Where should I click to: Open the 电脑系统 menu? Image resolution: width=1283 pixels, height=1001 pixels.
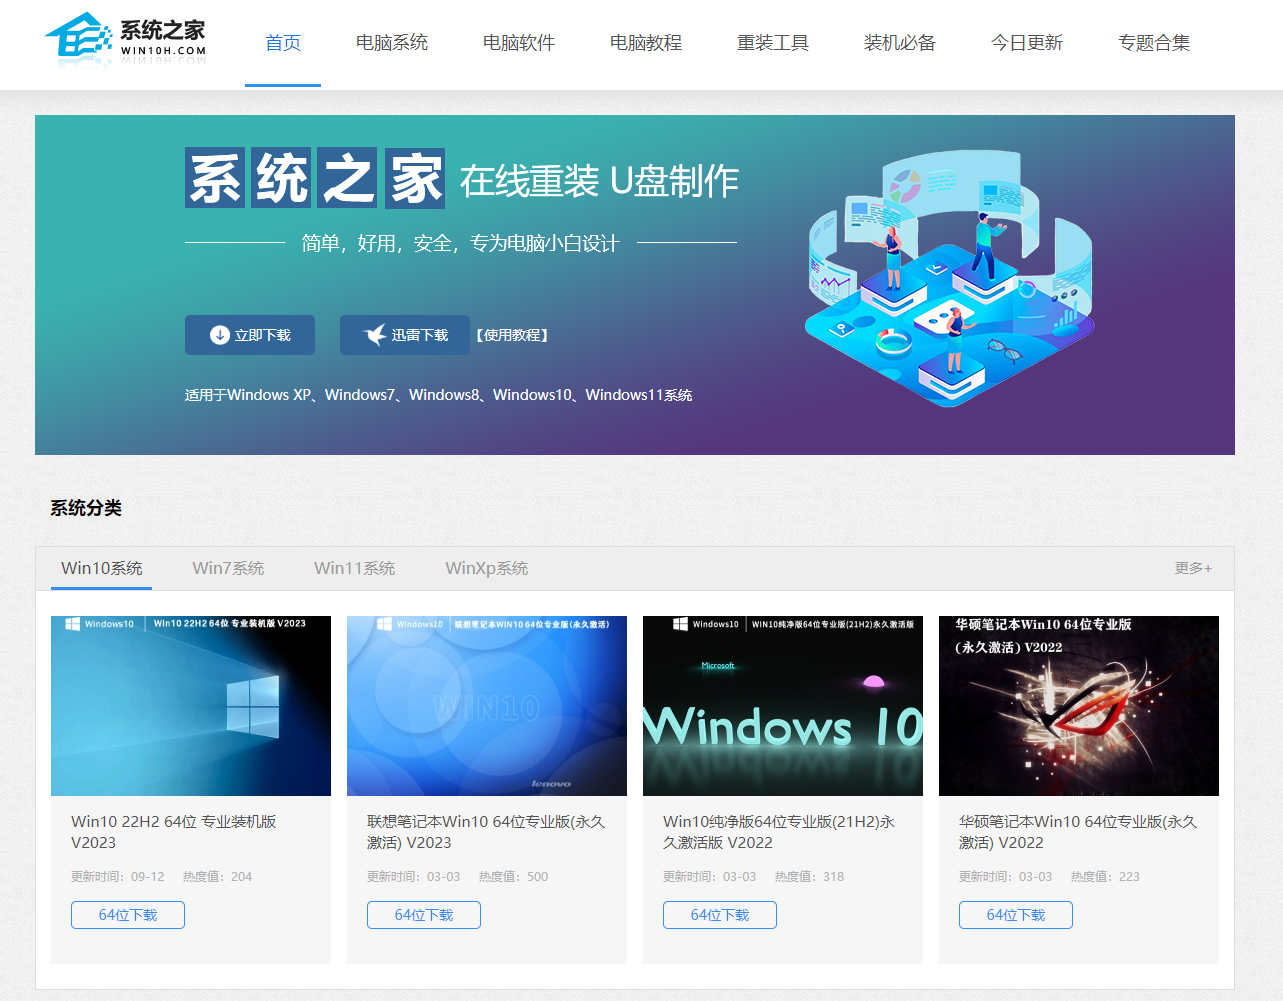(391, 43)
